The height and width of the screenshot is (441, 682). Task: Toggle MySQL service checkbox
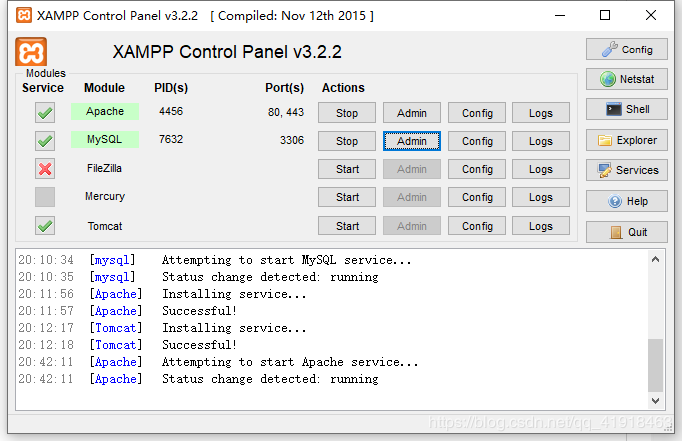[x=45, y=141]
